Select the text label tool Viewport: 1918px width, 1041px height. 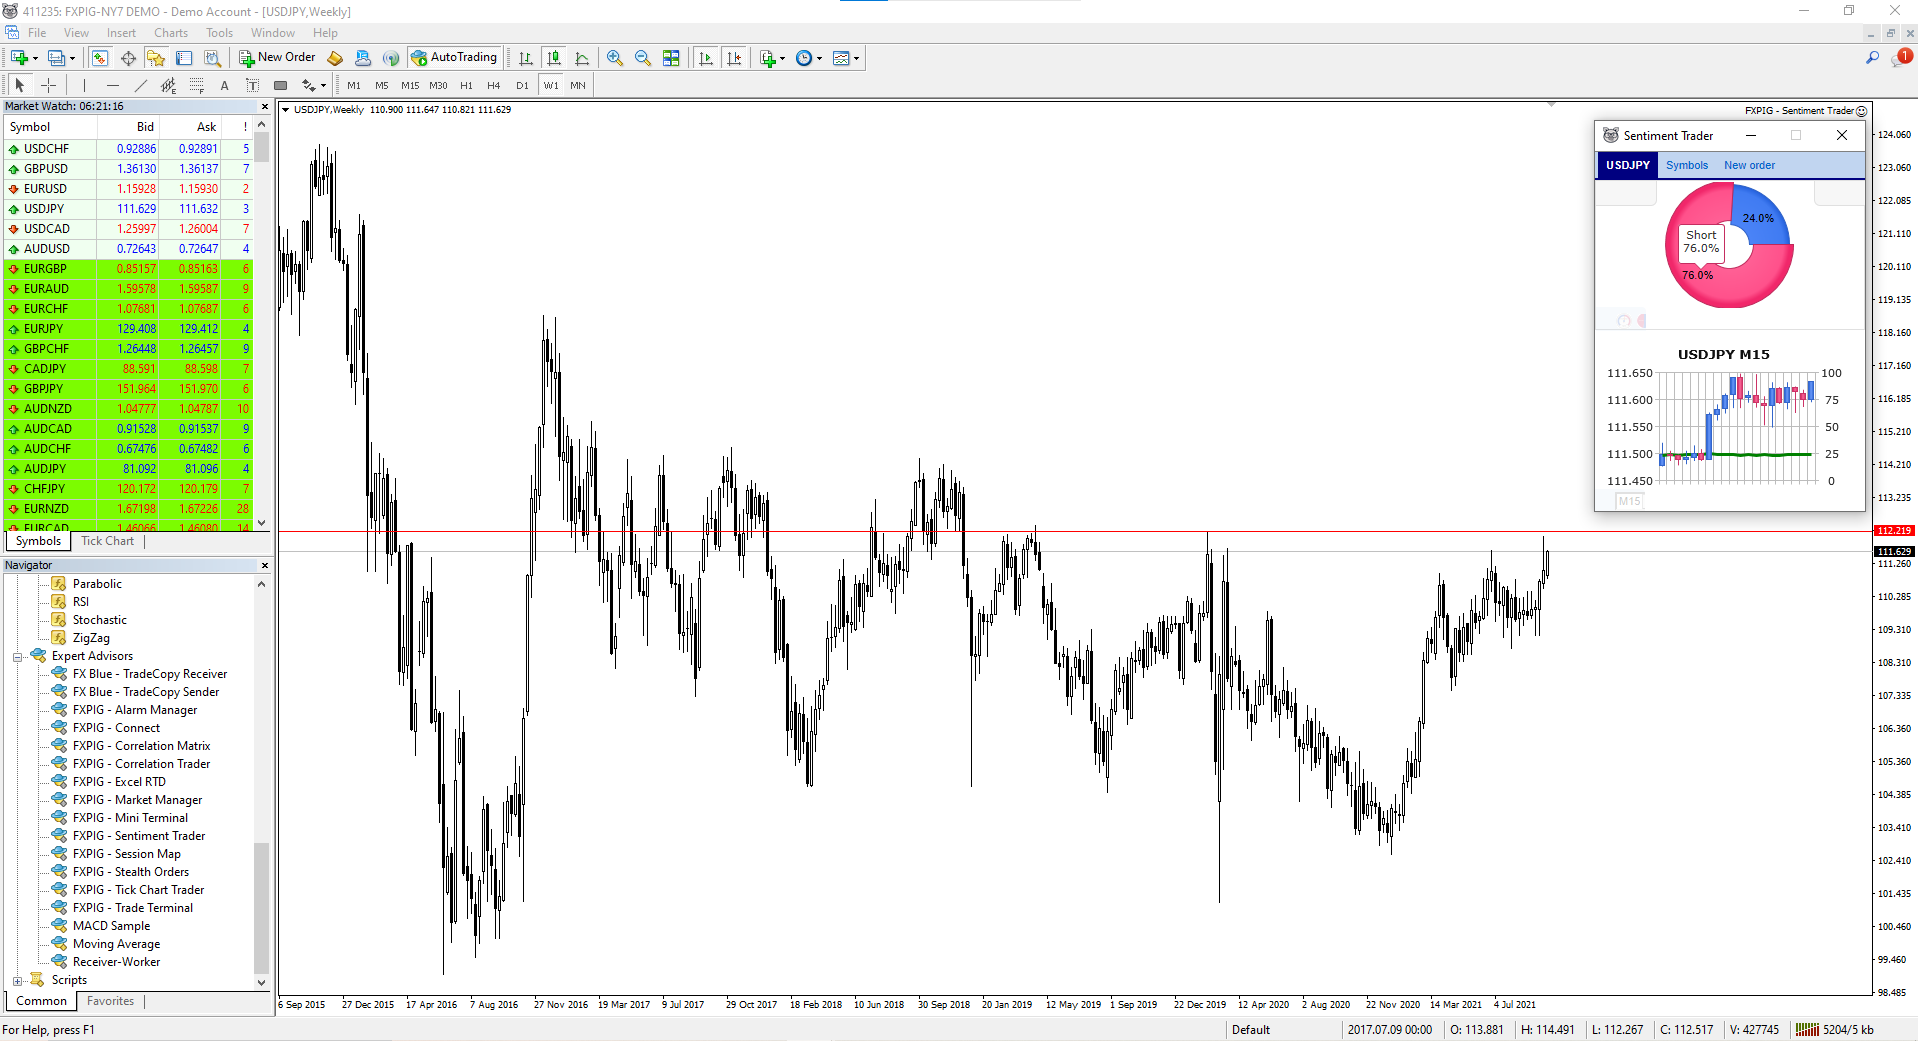(x=225, y=85)
